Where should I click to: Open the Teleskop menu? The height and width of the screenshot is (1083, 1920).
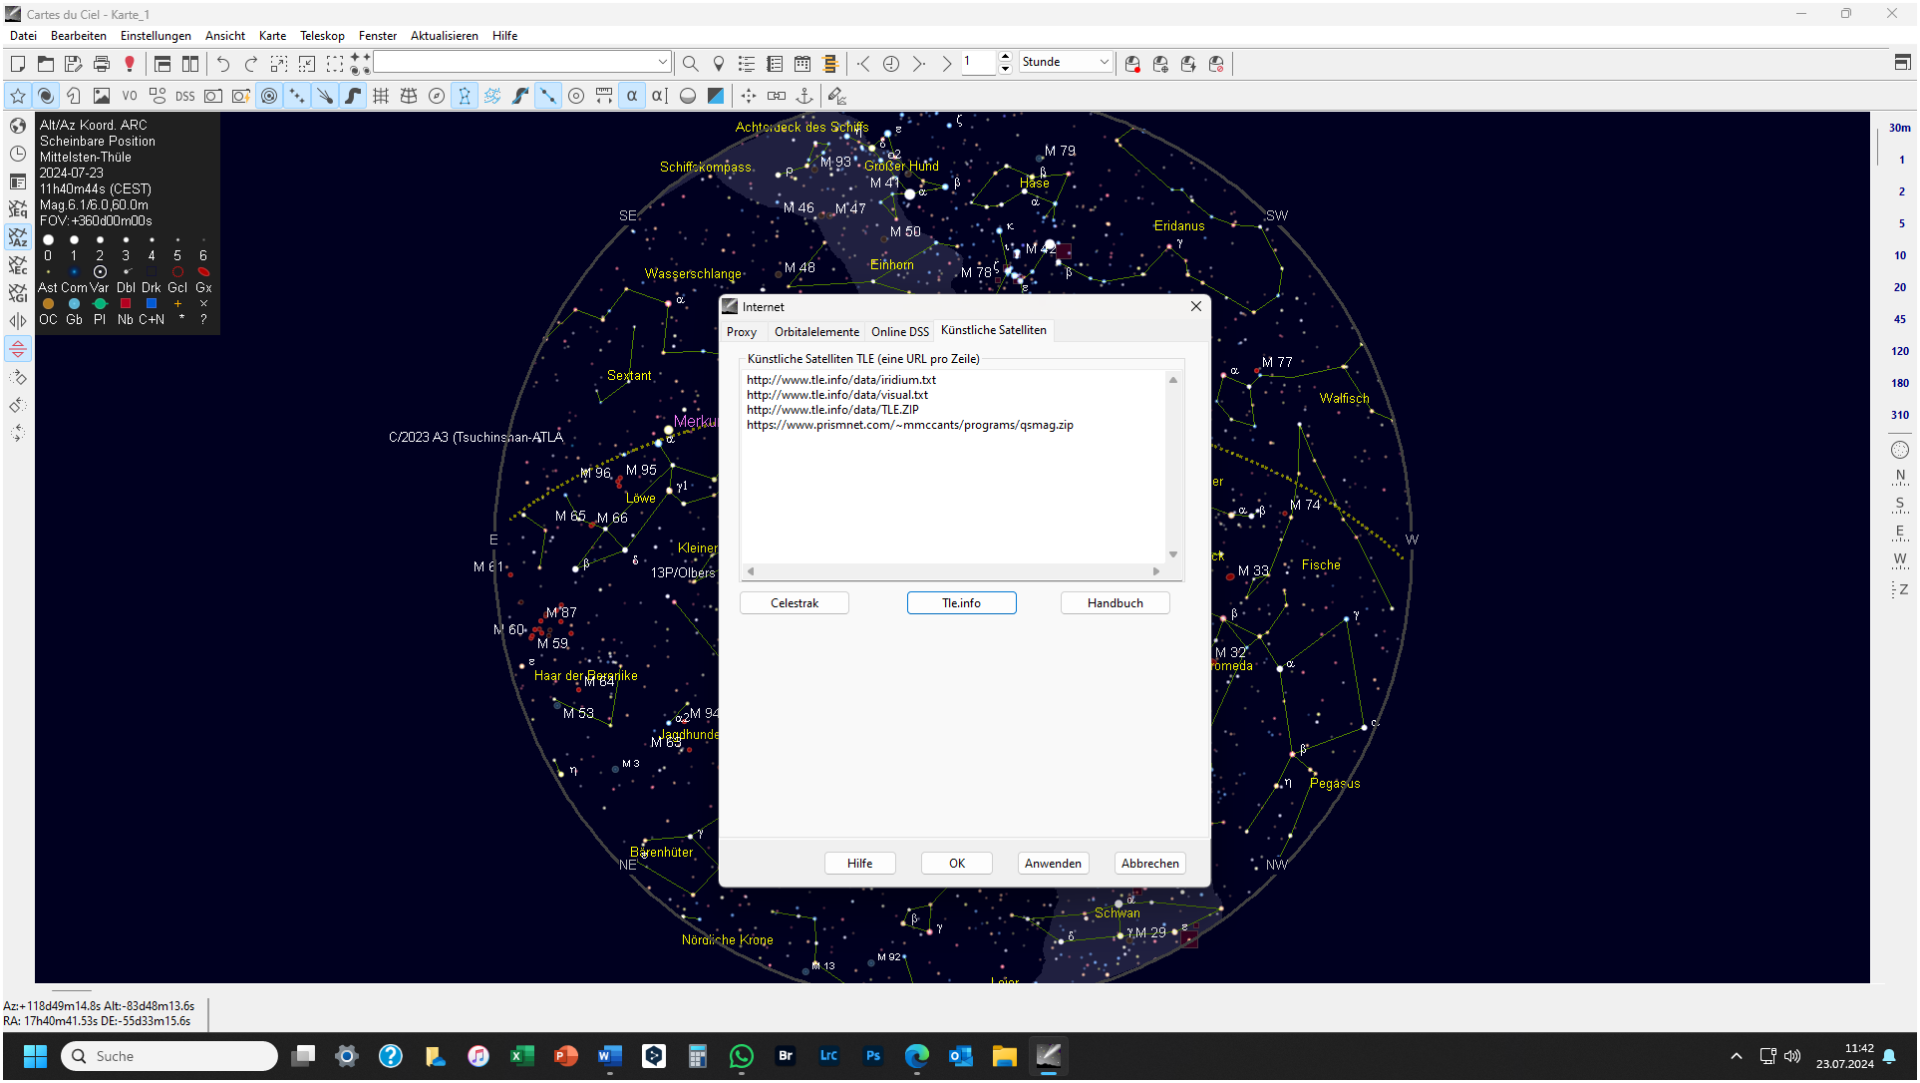pyautogui.click(x=322, y=36)
